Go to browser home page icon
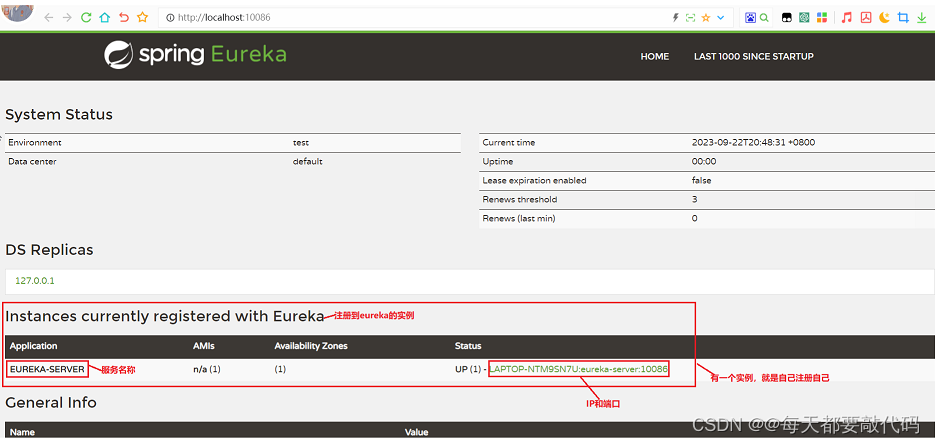This screenshot has width=935, height=444. click(x=104, y=17)
